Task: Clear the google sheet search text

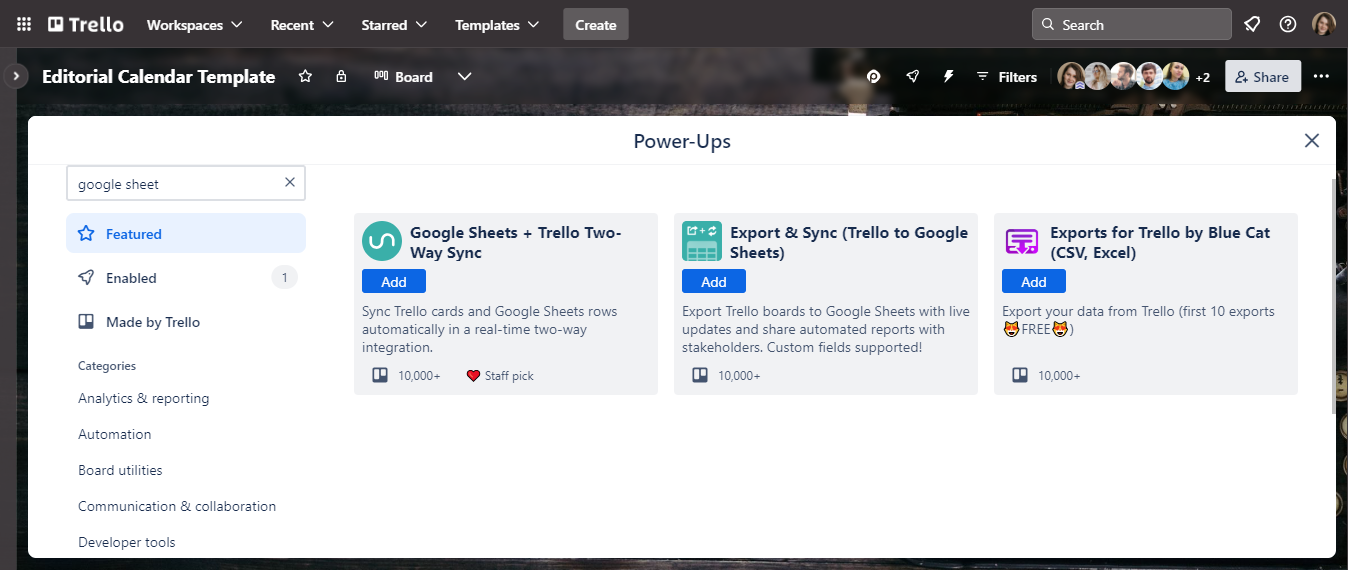Action: [290, 183]
